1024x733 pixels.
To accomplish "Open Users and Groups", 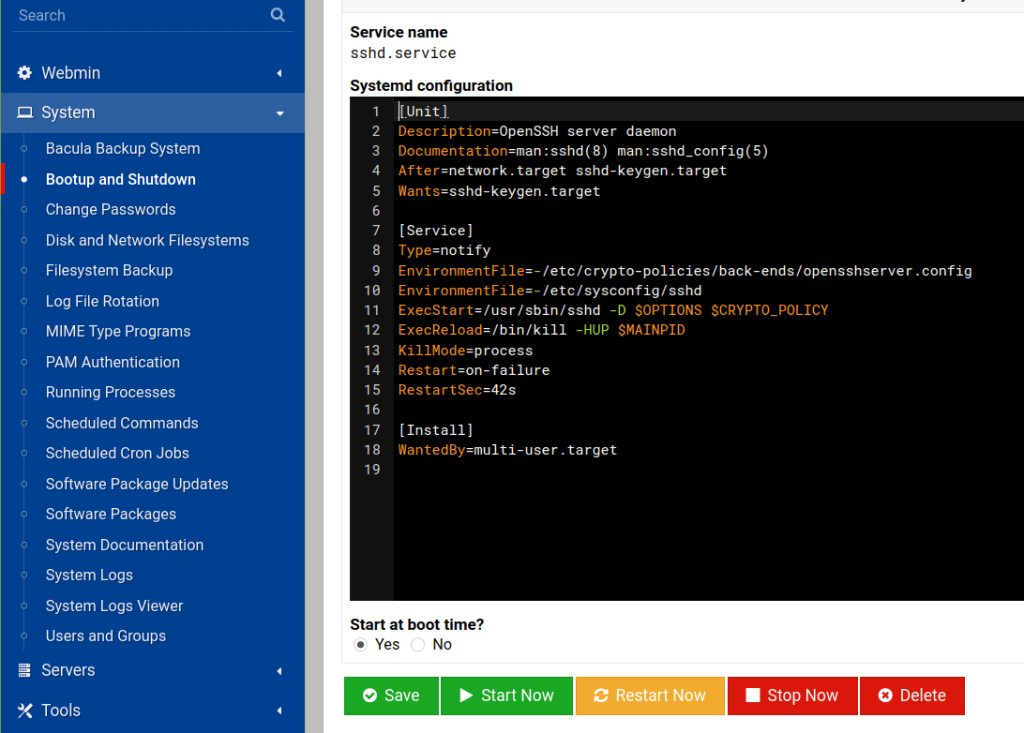I will click(105, 636).
